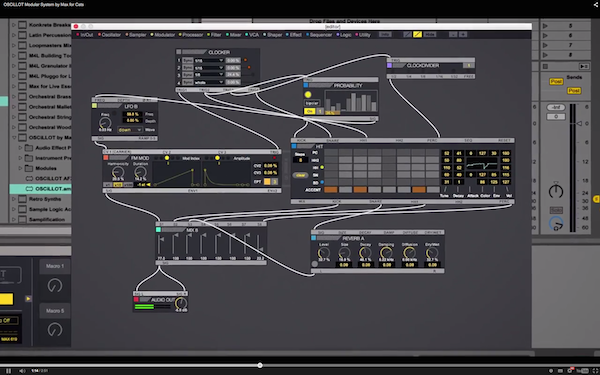This screenshot has width=600, height=375.
Task: Open the Filter module category
Action: pyautogui.click(x=214, y=35)
